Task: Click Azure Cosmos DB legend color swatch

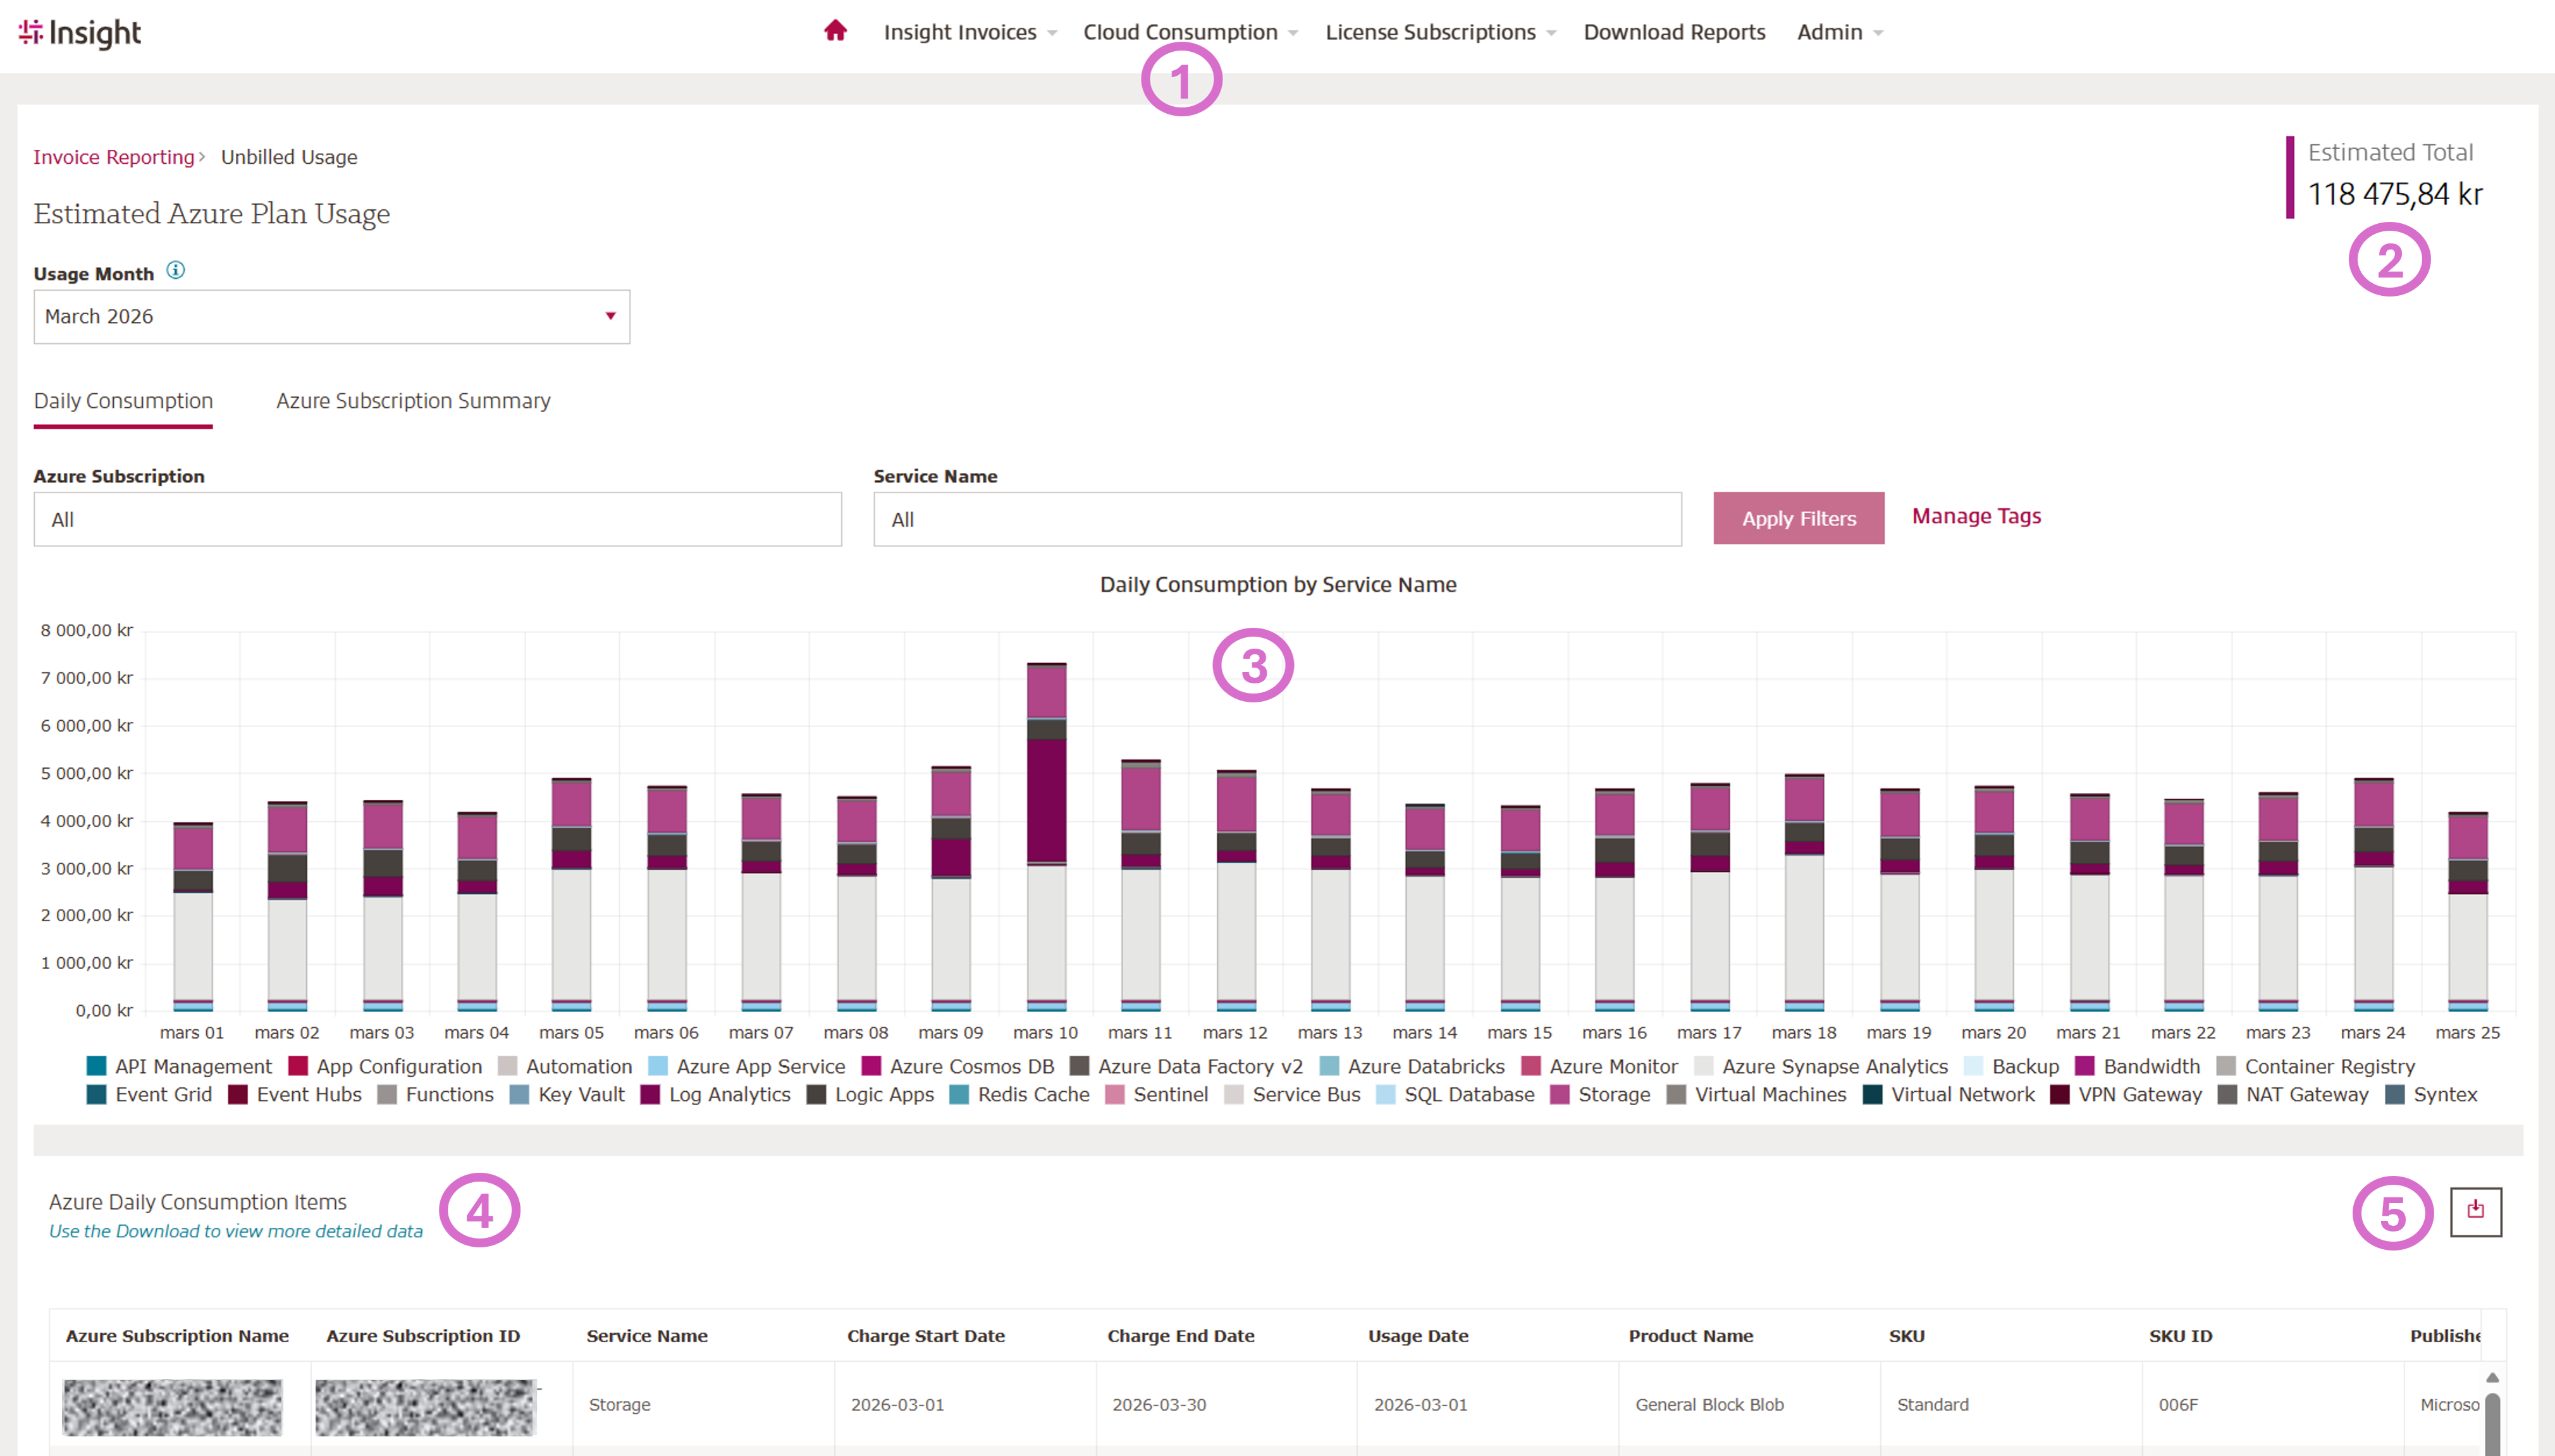Action: click(871, 1066)
